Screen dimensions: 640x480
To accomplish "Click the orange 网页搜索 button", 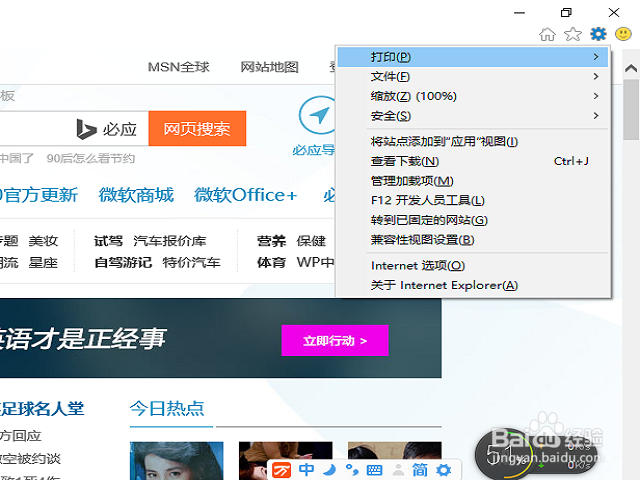I will [x=197, y=129].
